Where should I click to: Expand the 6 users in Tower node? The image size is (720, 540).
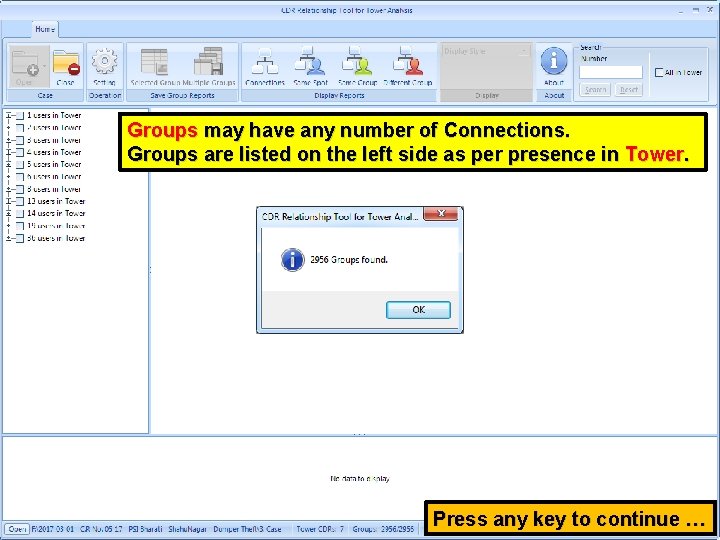[8, 177]
